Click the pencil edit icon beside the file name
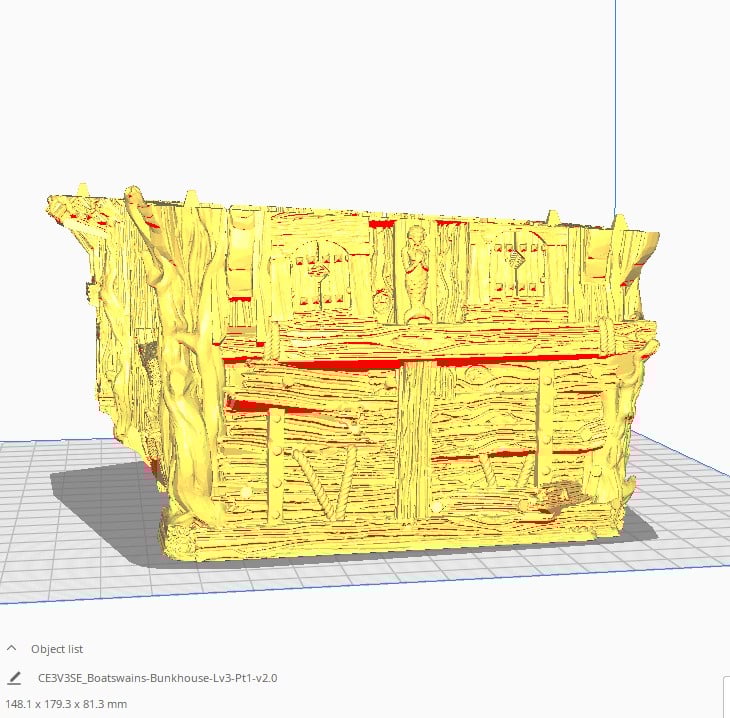Viewport: 730px width, 718px height. (15, 678)
